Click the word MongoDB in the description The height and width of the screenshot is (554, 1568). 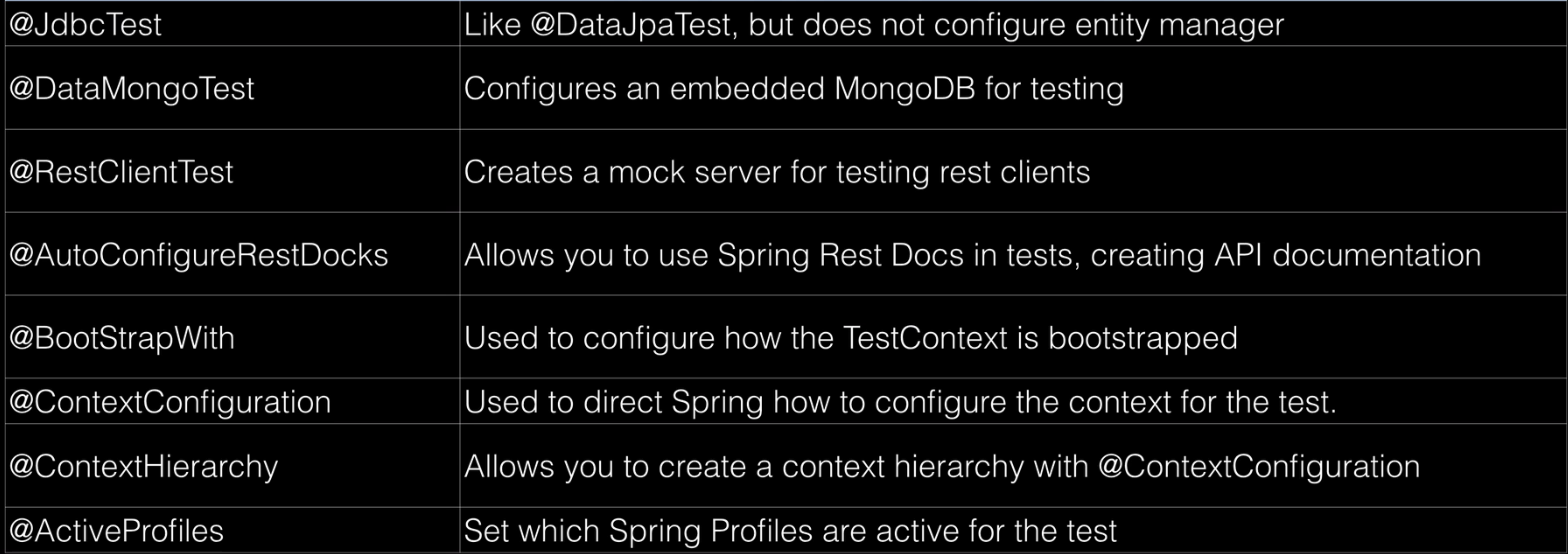905,88
